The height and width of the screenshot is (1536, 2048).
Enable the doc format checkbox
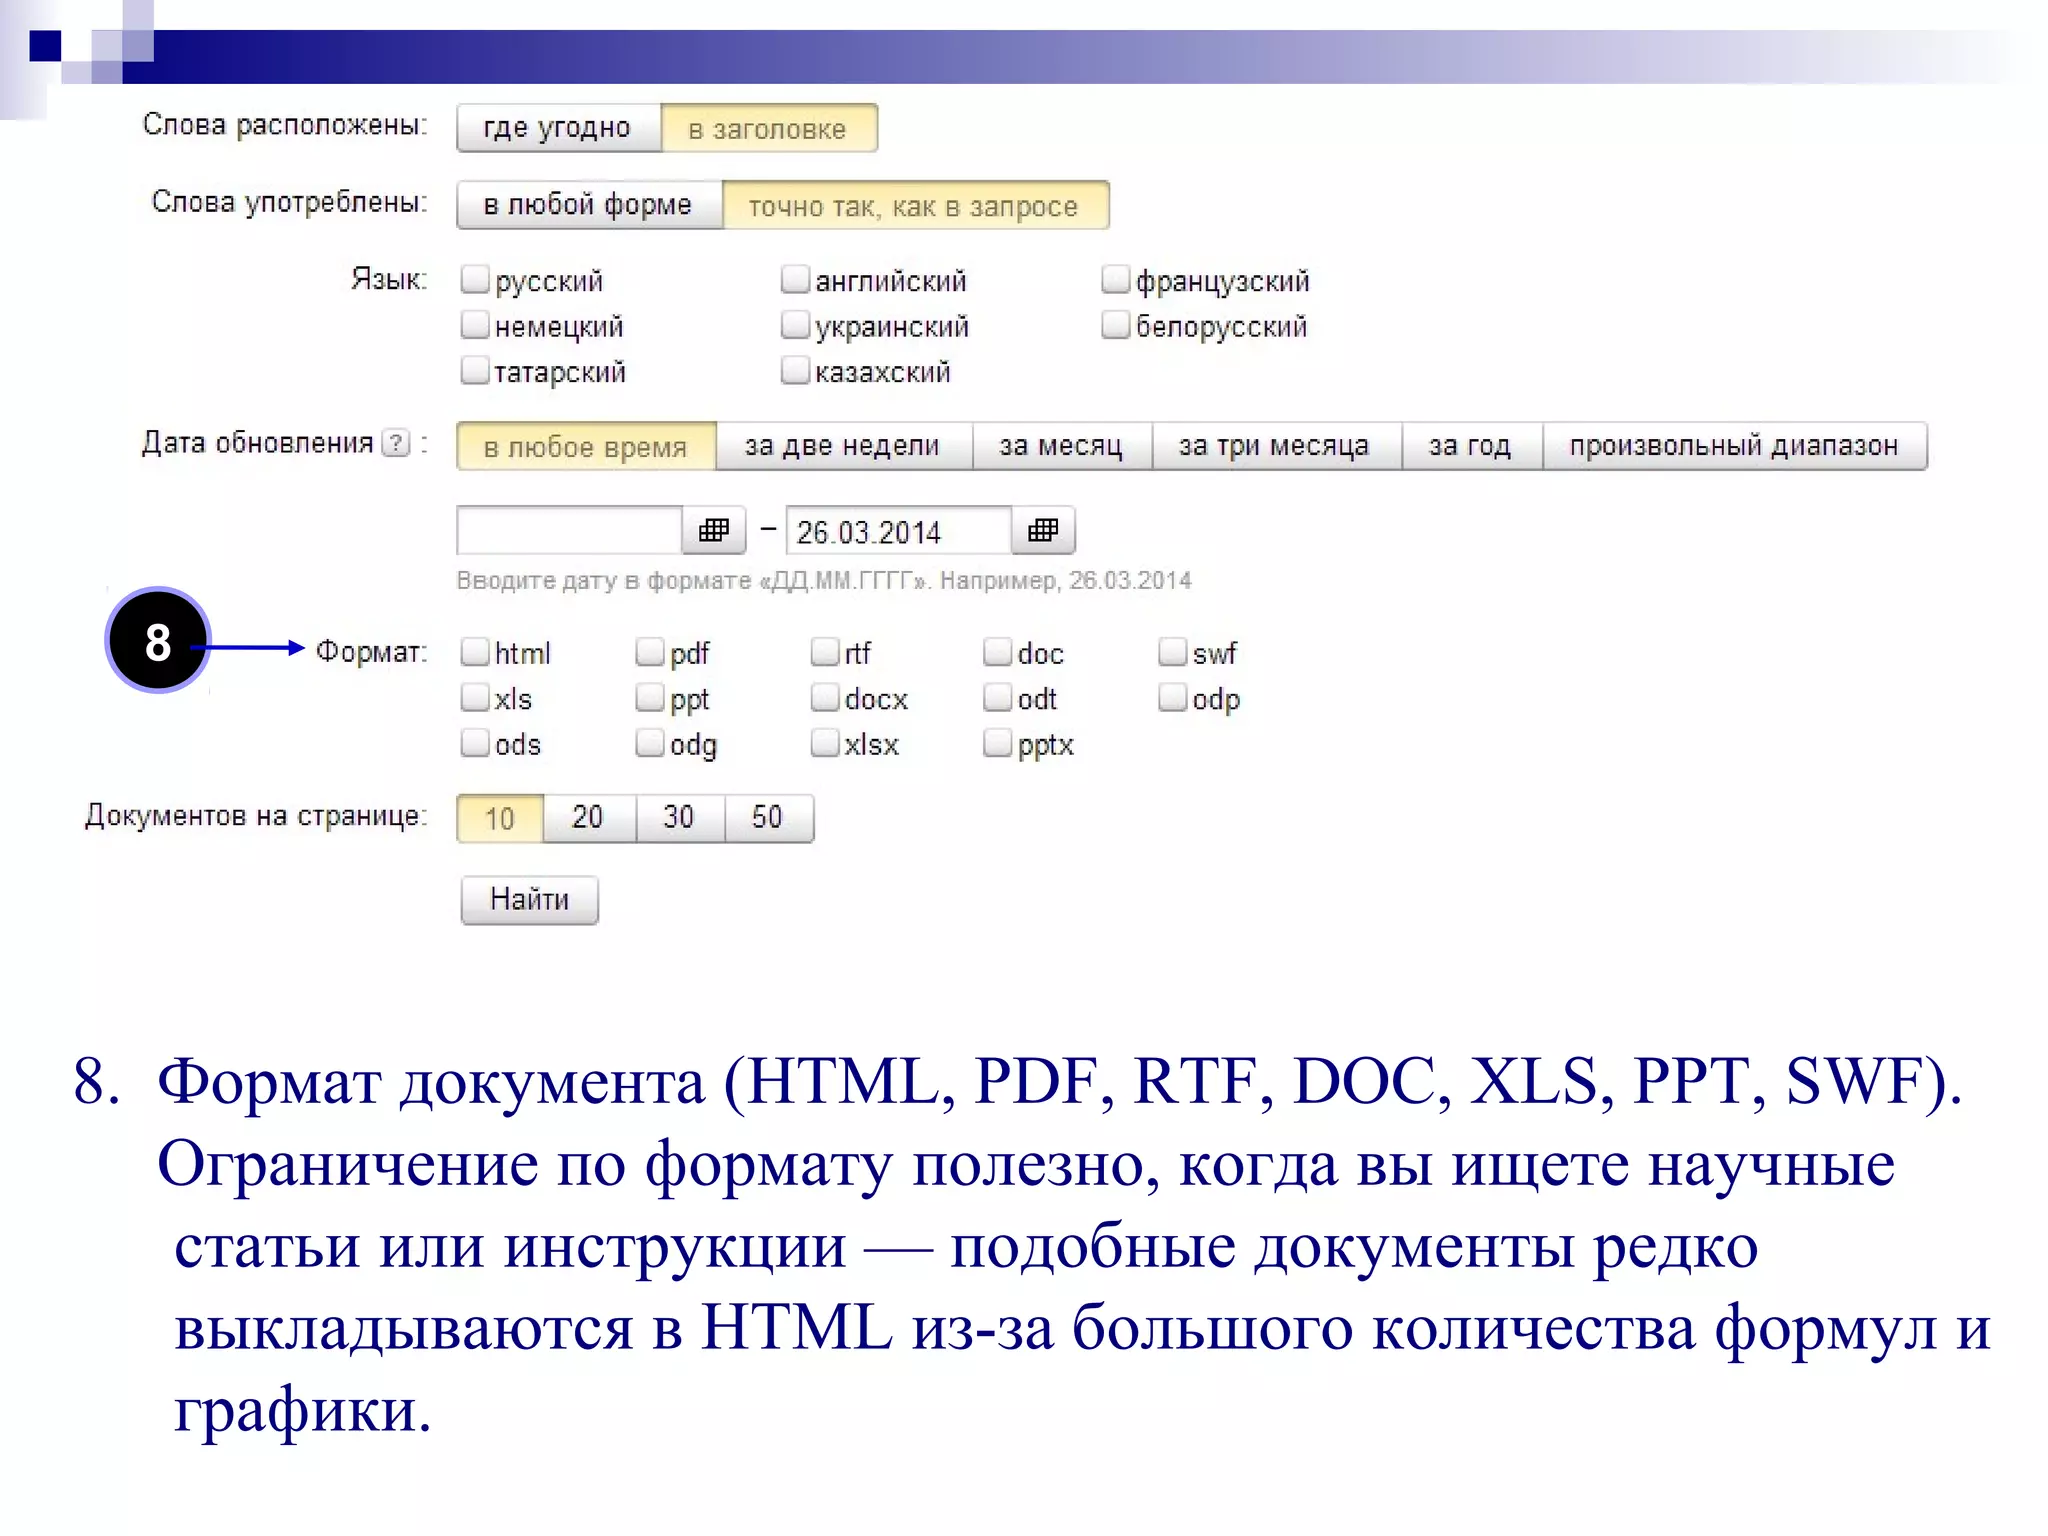tap(998, 652)
